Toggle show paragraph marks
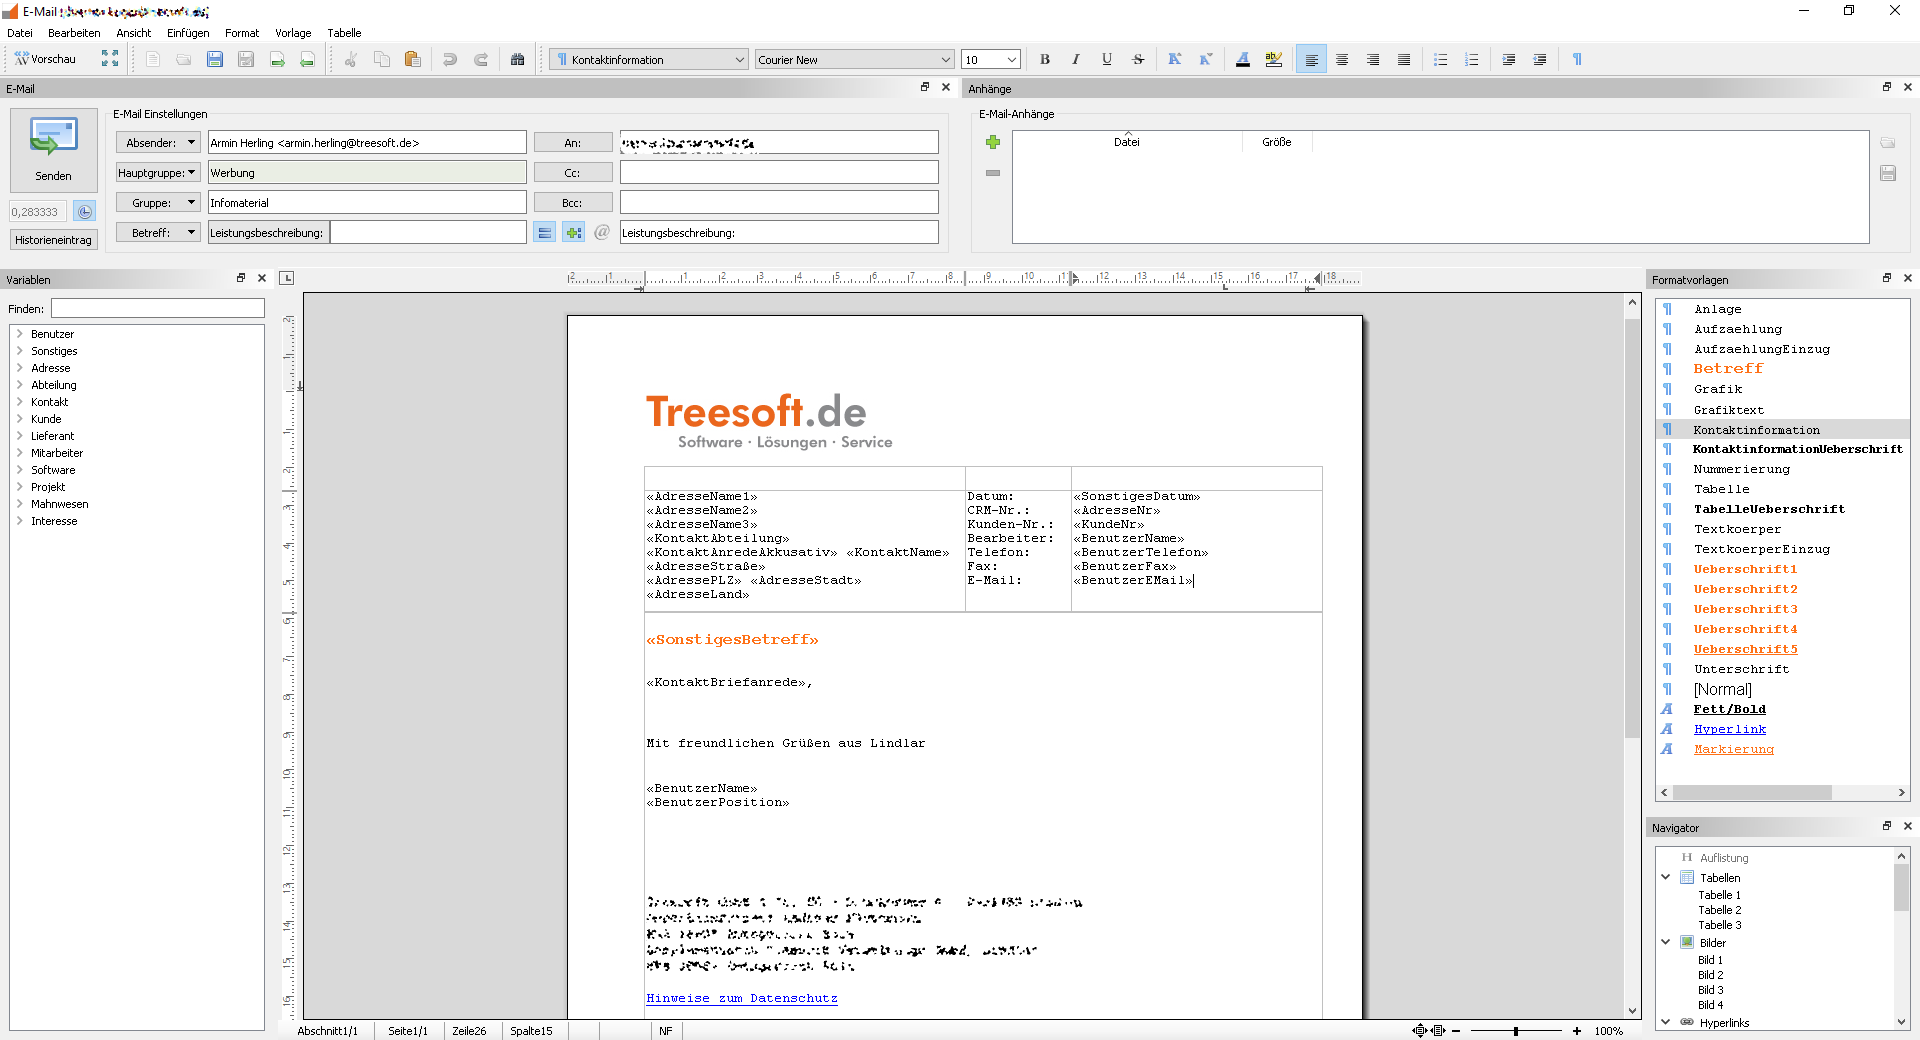Image resolution: width=1920 pixels, height=1040 pixels. click(1577, 59)
